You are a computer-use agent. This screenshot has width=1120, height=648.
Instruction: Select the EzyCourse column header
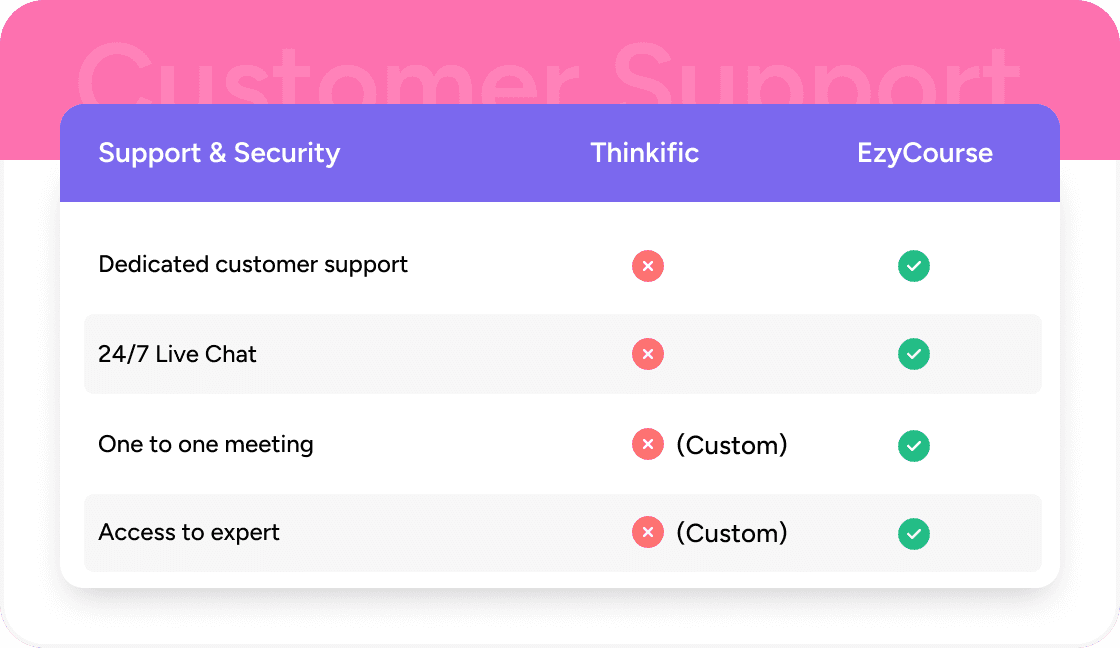tap(925, 153)
